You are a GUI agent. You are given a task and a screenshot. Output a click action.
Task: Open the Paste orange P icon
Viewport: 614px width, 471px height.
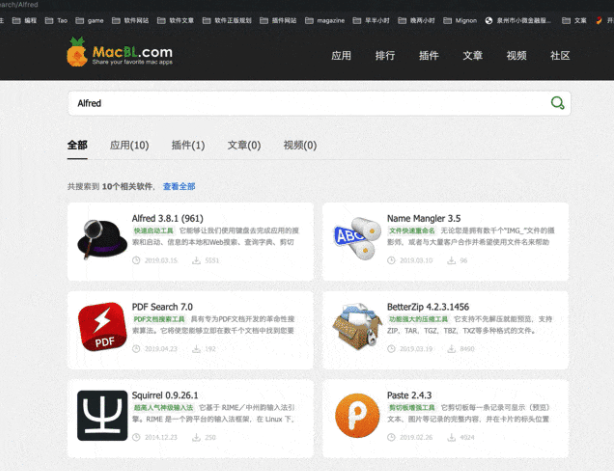coord(357,415)
